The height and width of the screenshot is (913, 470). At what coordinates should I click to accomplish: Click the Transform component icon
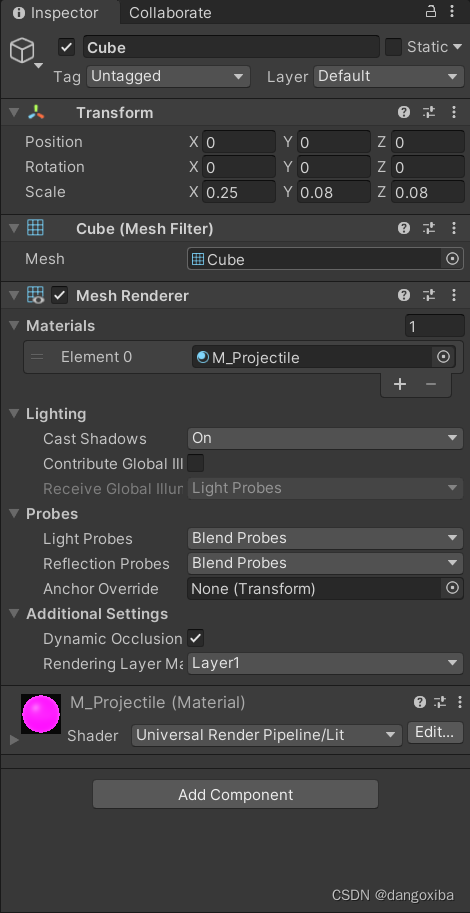coord(36,113)
